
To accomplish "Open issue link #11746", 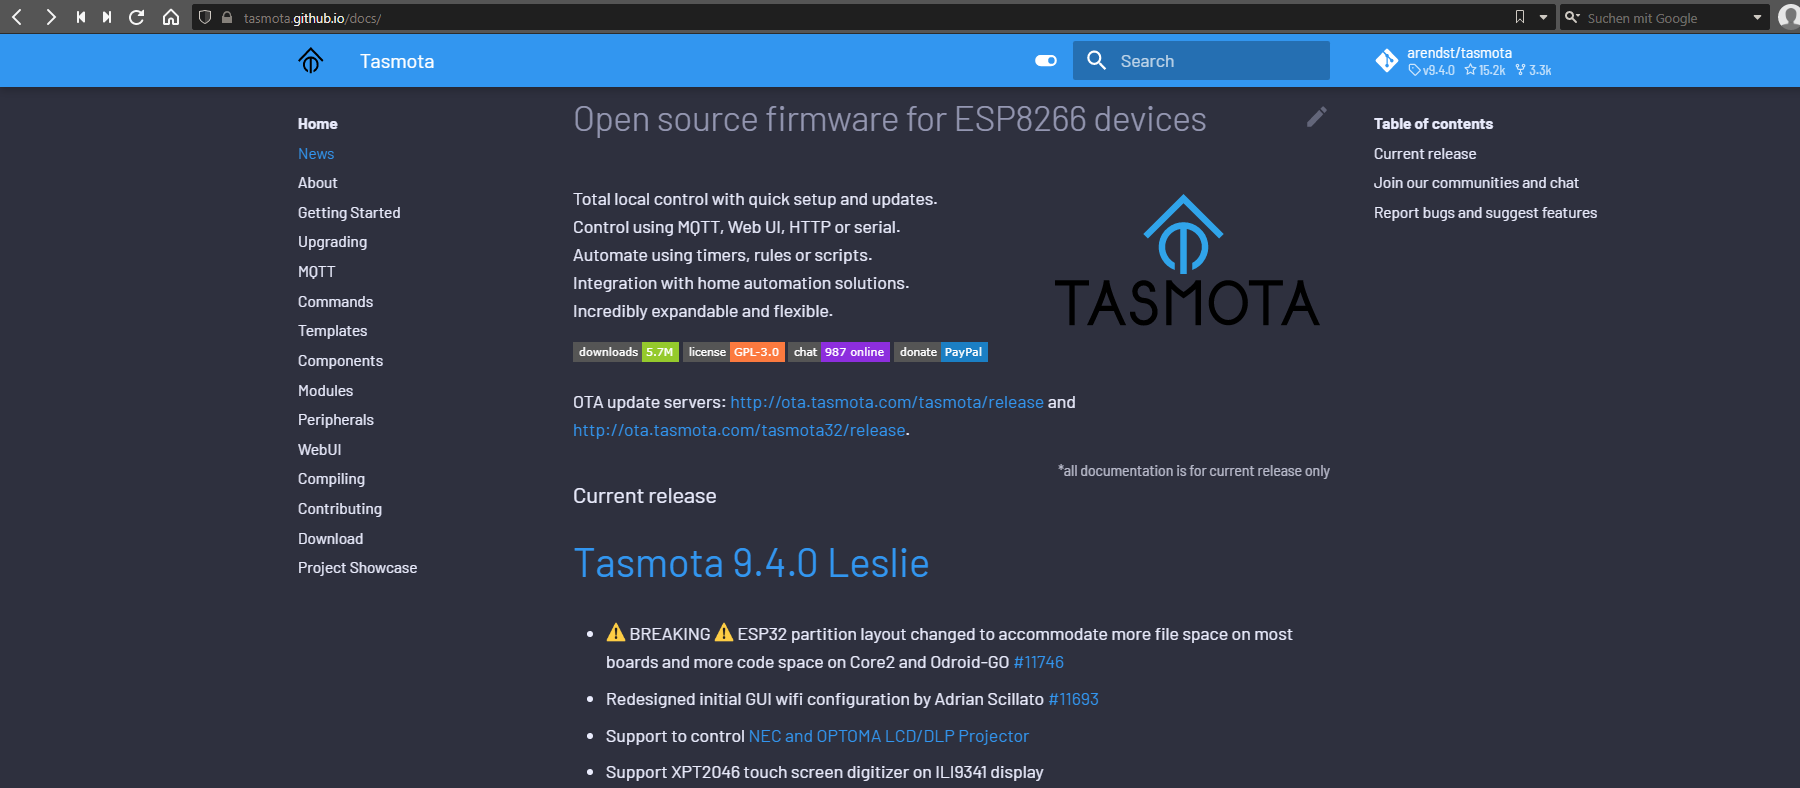I will pyautogui.click(x=1039, y=662).
